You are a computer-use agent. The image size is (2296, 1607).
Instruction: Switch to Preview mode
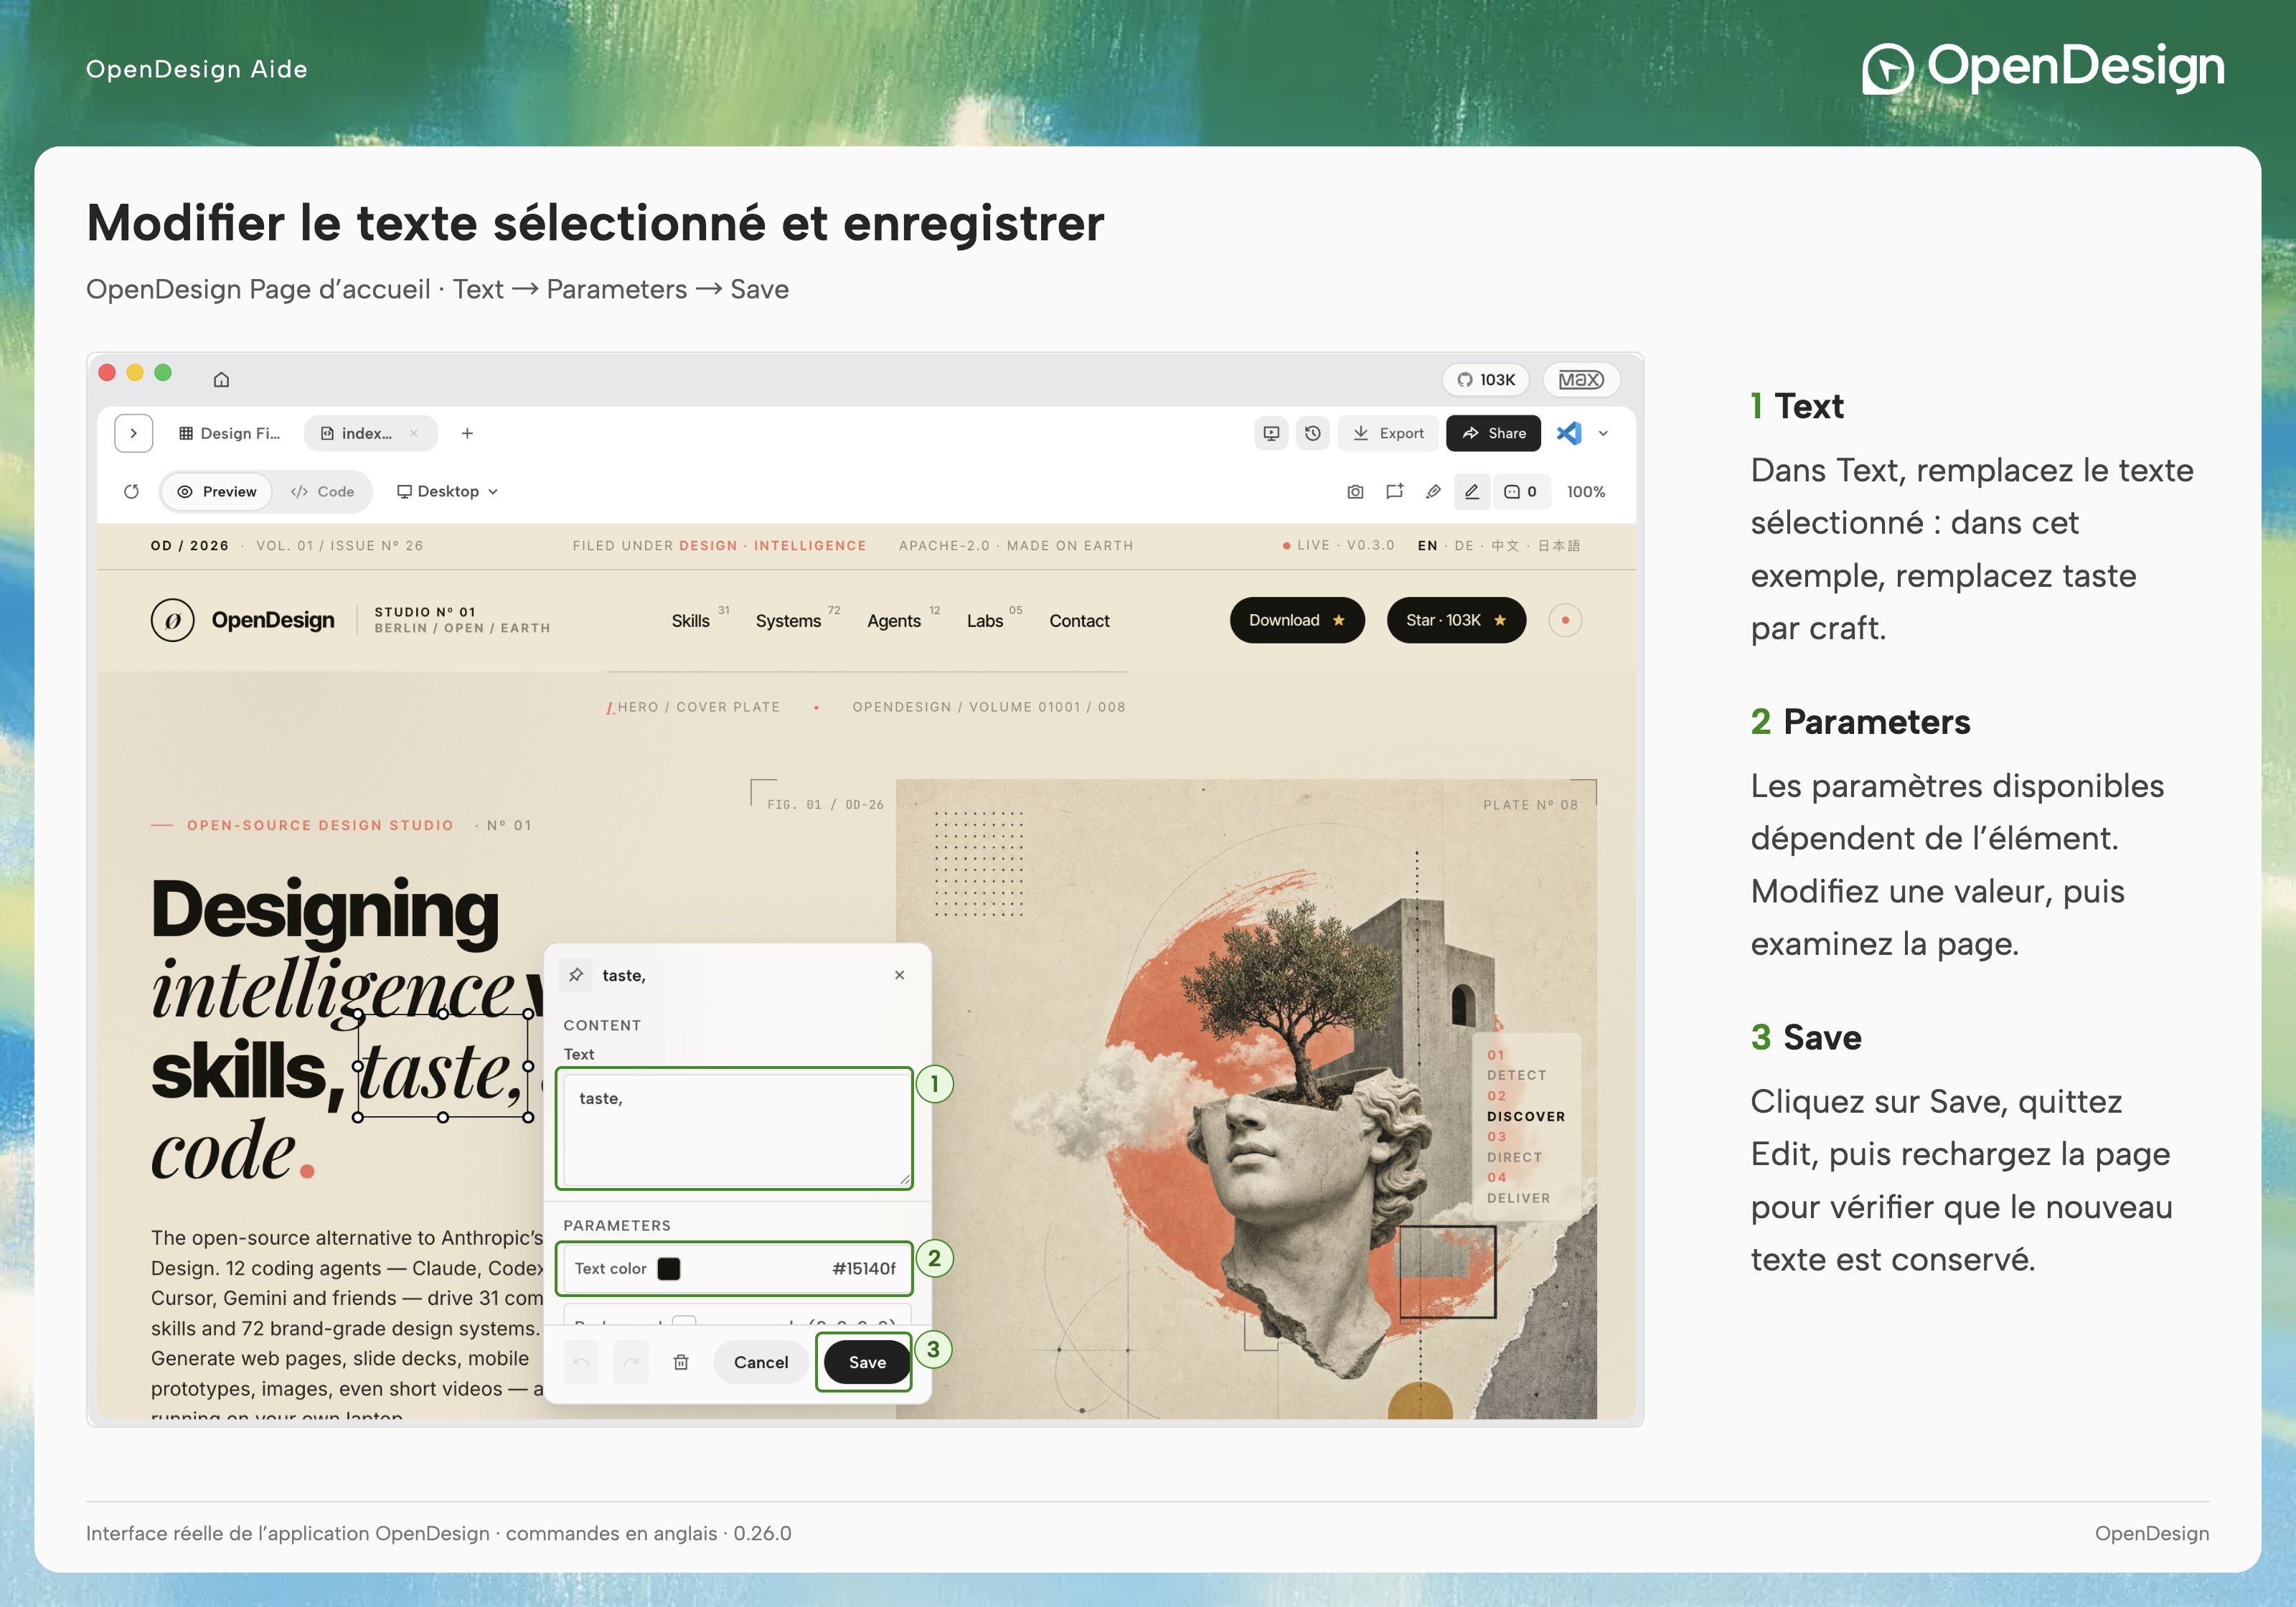click(217, 491)
